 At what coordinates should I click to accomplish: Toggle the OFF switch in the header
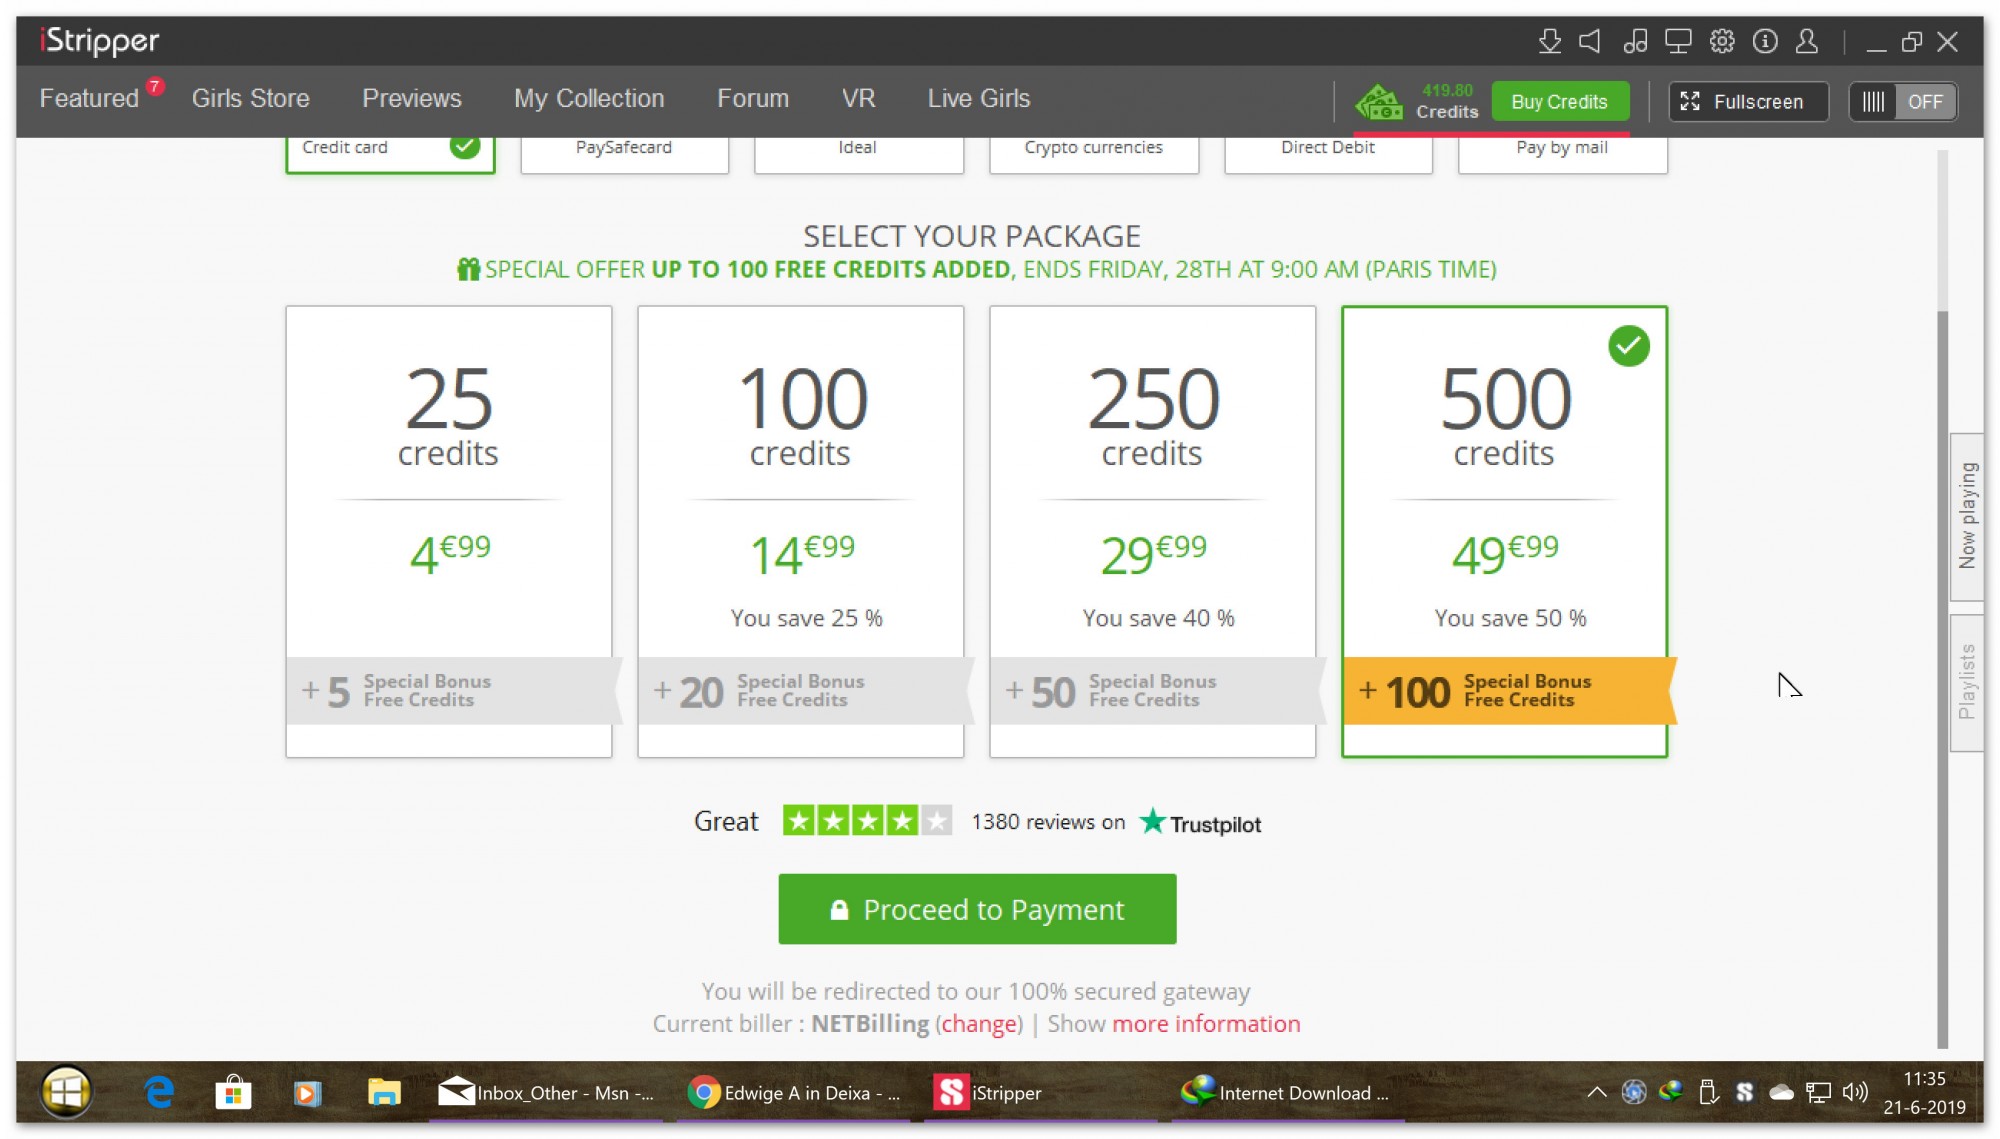point(1903,102)
